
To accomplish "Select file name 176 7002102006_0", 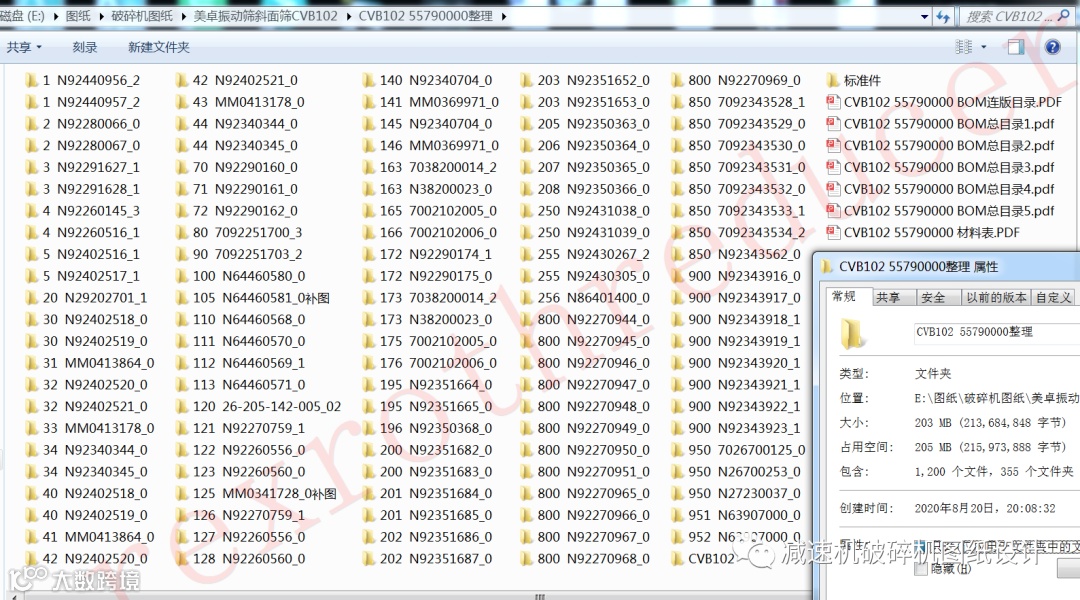I will tap(438, 363).
